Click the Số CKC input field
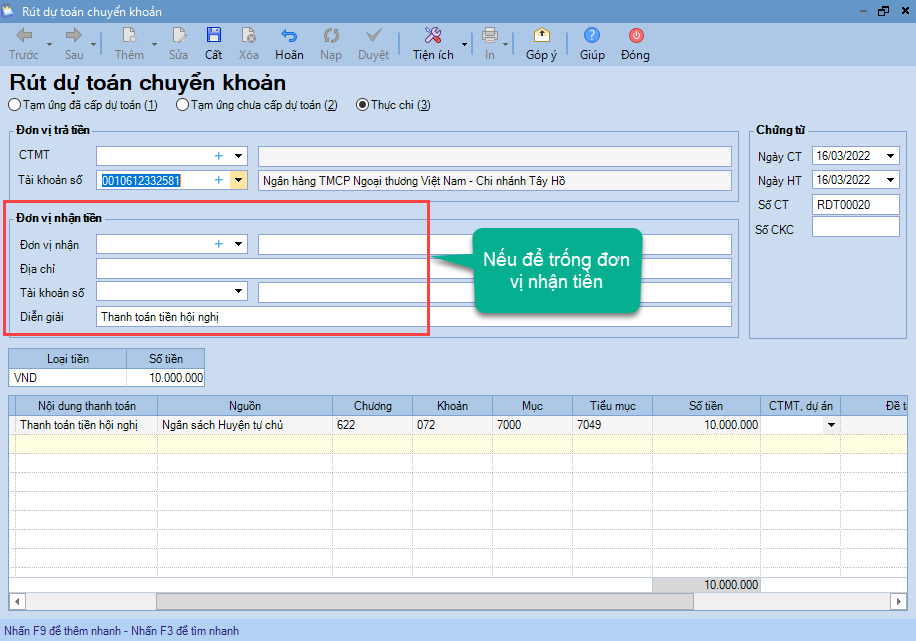916x641 pixels. 855,229
